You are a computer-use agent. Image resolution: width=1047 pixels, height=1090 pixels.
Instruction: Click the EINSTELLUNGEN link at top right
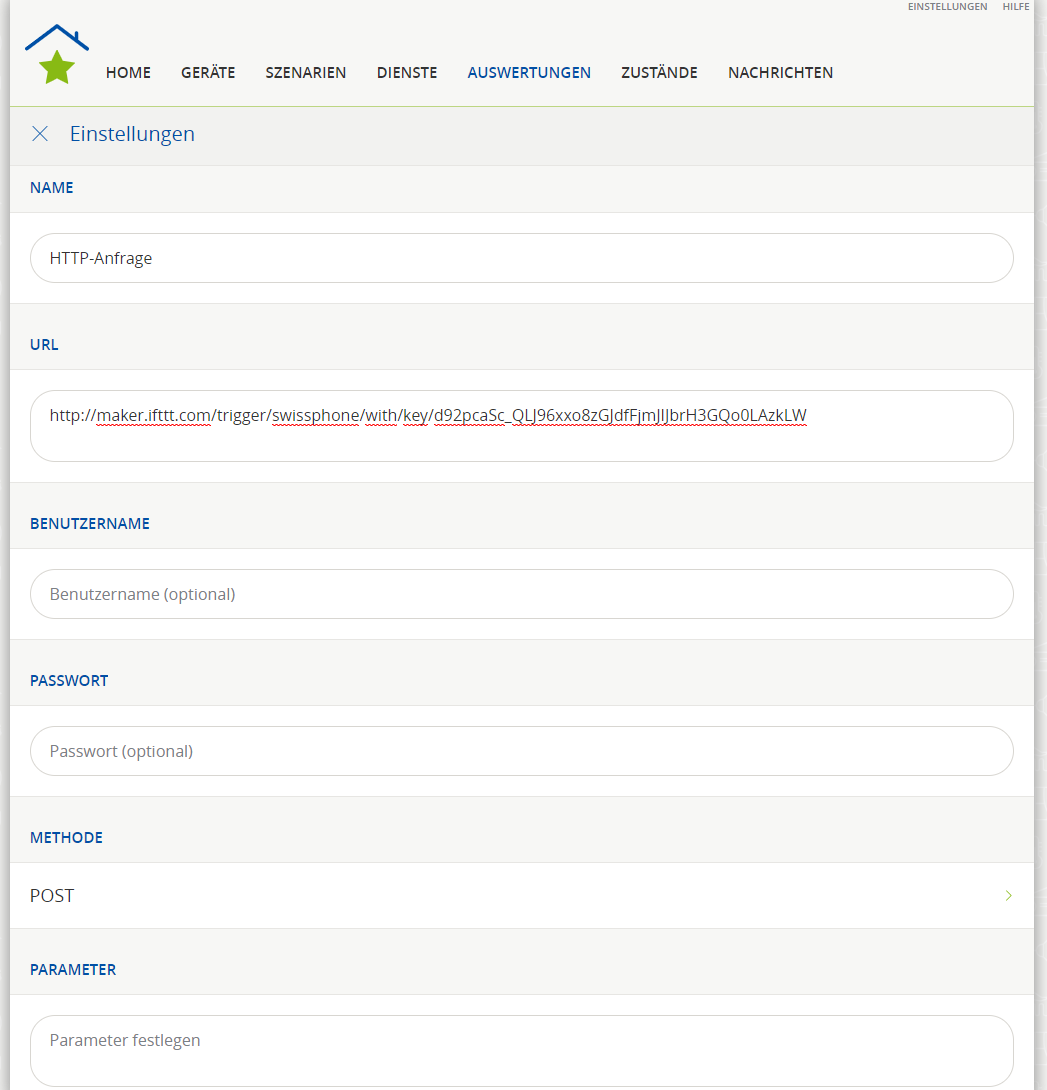[947, 7]
